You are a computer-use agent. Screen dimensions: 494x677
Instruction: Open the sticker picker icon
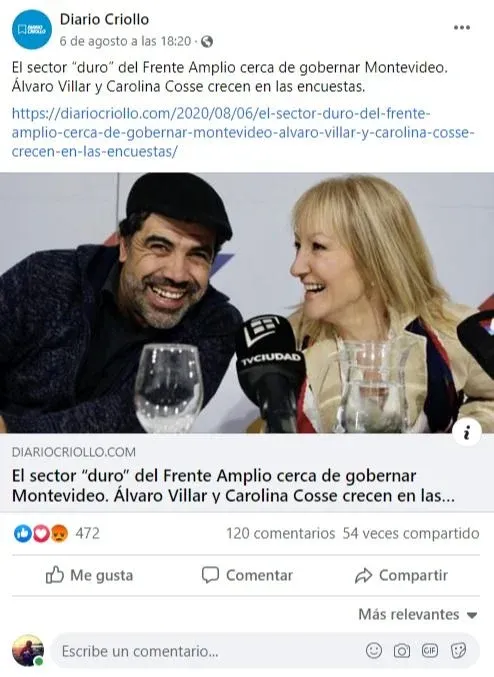[x=458, y=650]
